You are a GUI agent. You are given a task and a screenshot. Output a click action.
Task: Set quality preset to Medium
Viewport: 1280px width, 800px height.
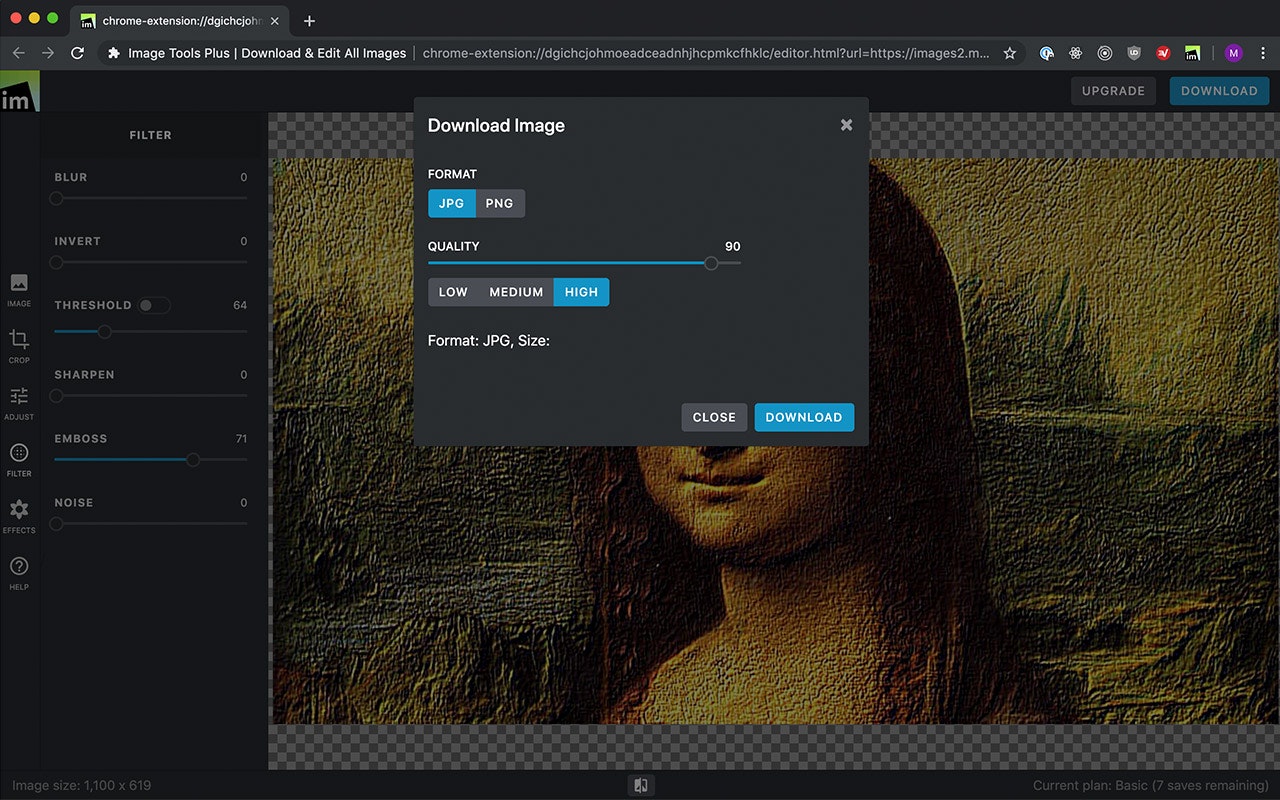pos(516,292)
